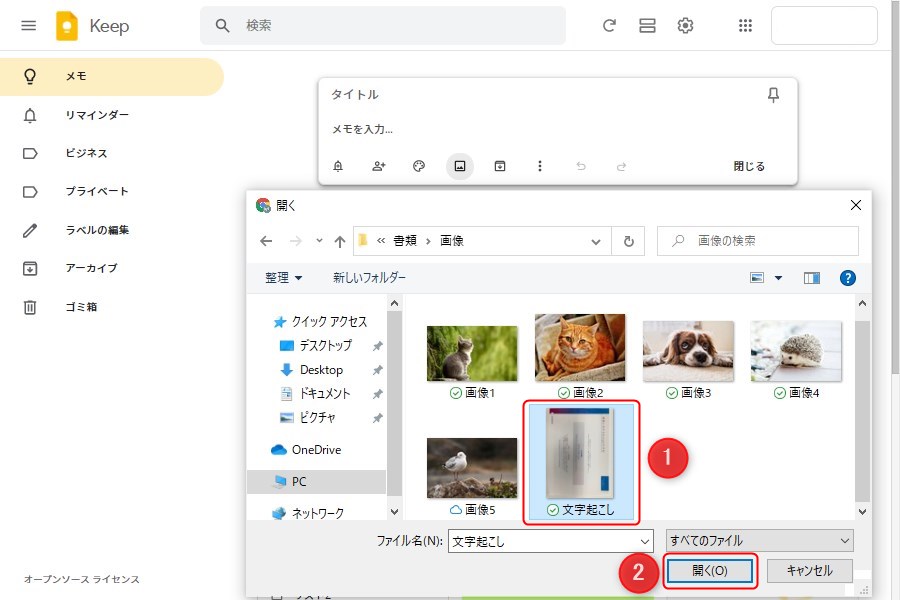Open the Google apps grid icon
This screenshot has height=600, width=900.
click(745, 26)
